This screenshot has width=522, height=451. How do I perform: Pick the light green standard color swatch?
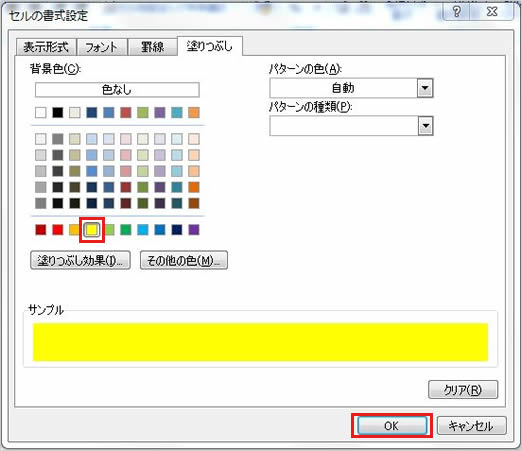pyautogui.click(x=110, y=230)
